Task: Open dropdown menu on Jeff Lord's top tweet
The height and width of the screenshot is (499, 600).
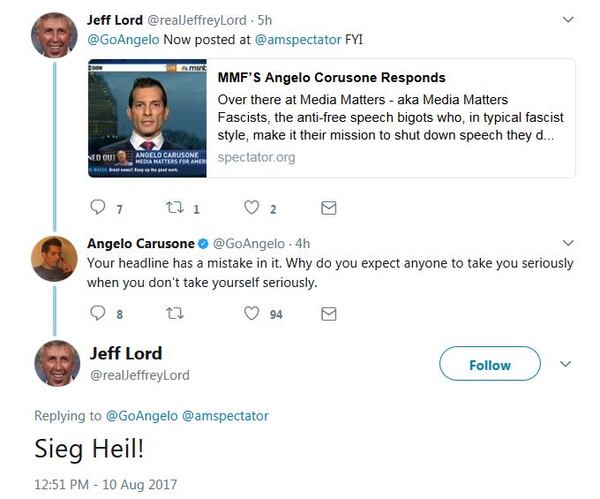Action: 568,19
